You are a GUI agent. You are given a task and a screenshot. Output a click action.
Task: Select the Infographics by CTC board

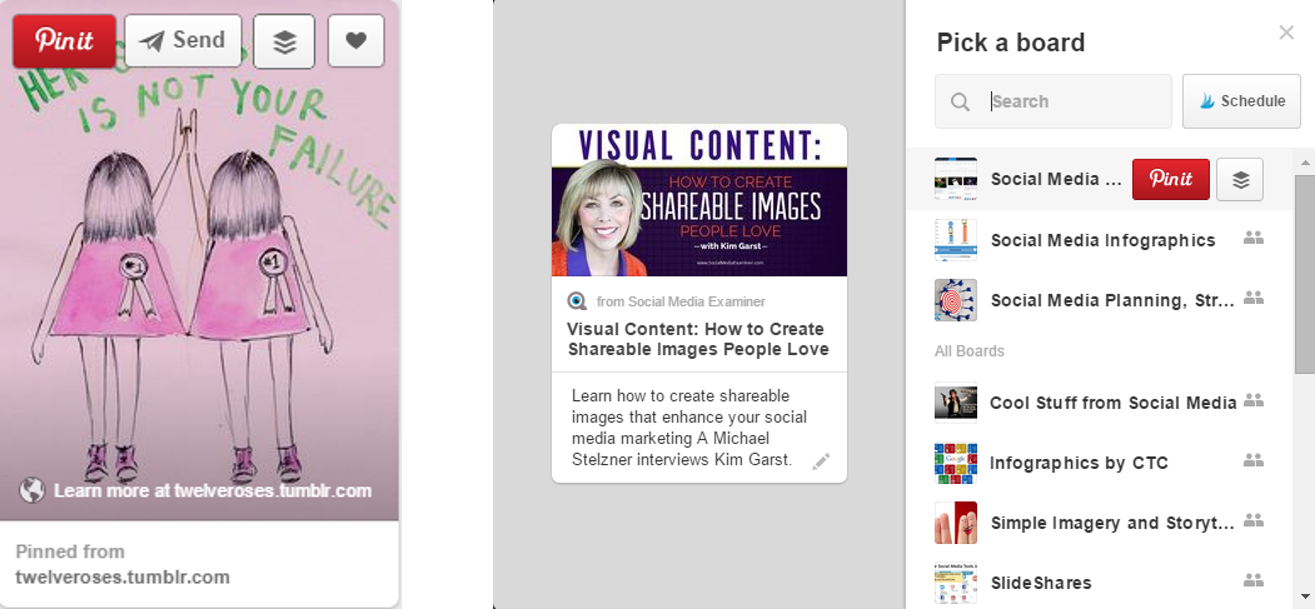1100,463
